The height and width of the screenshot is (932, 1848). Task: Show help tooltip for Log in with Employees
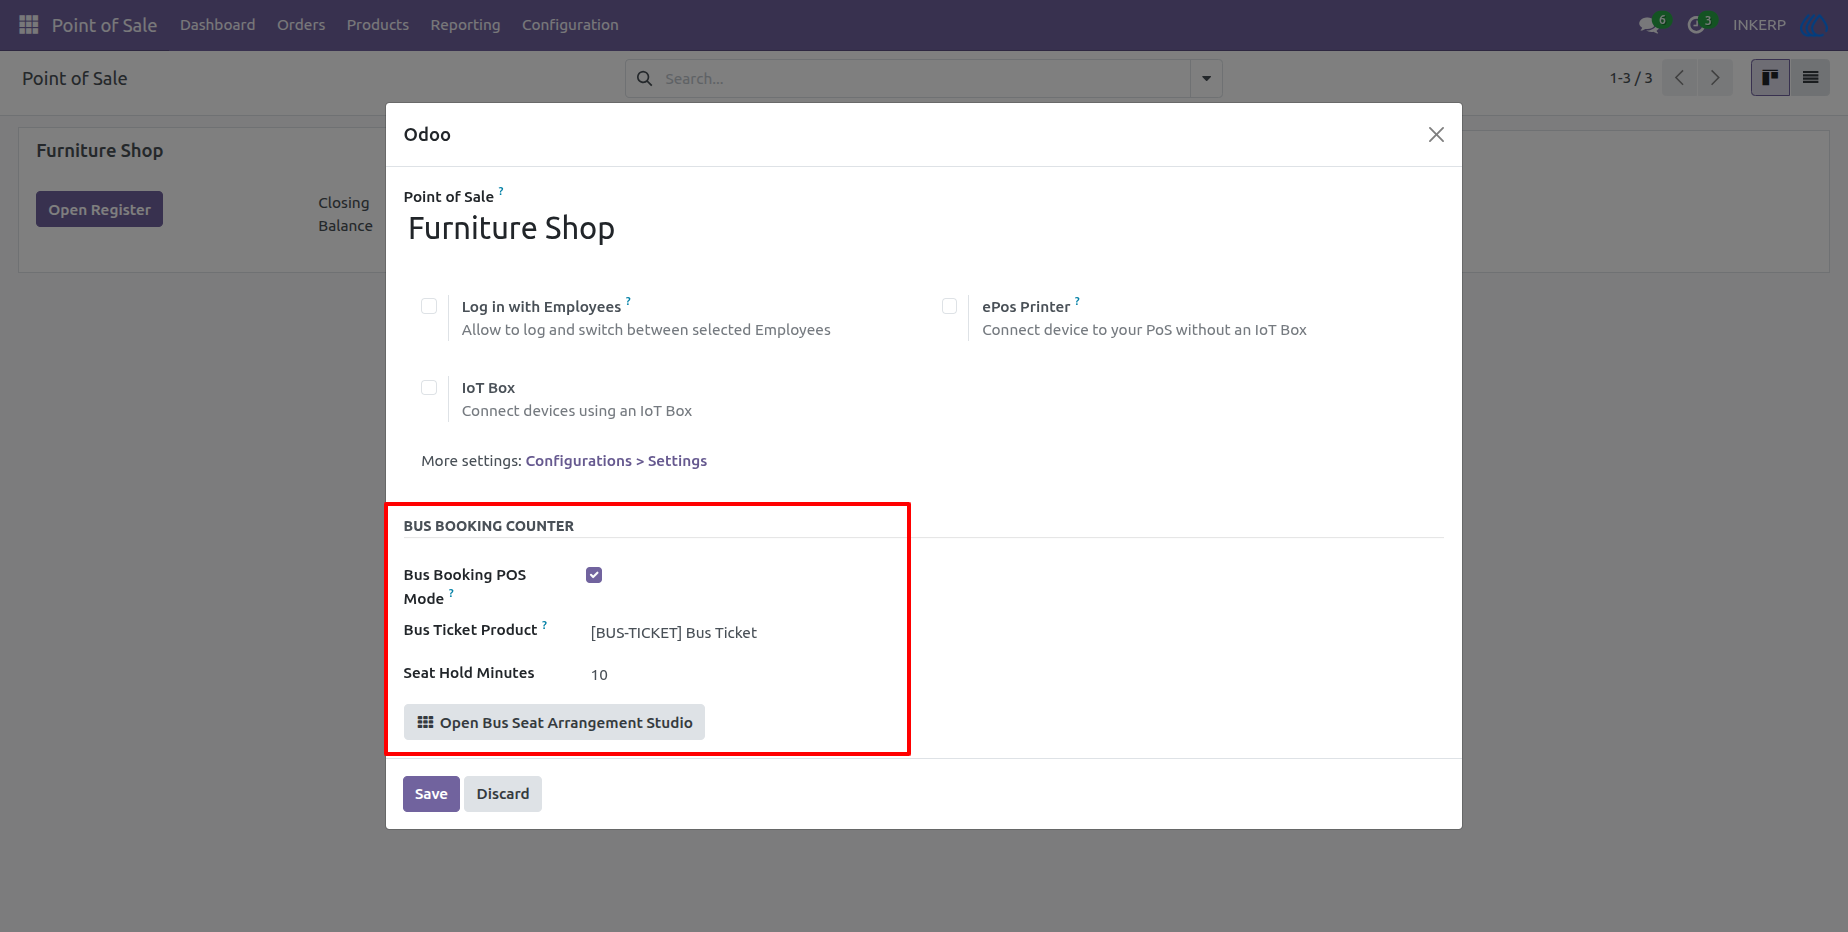(x=628, y=300)
